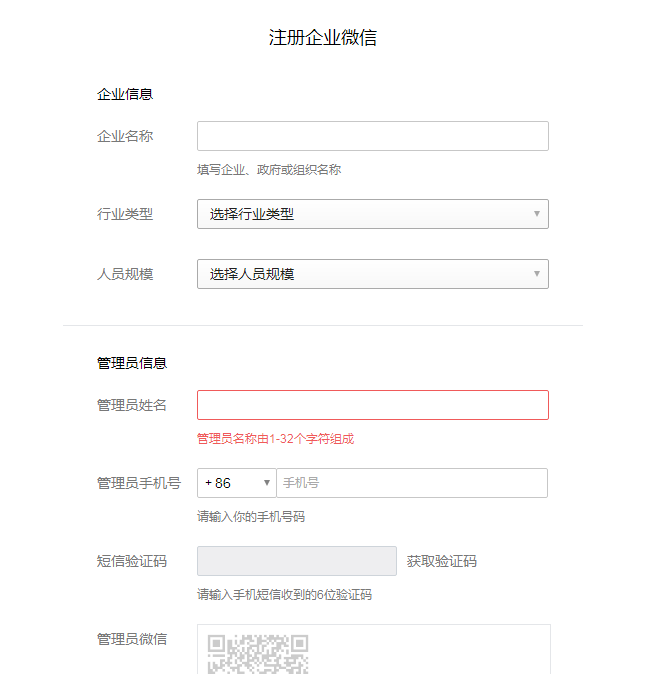This screenshot has width=649, height=674.
Task: Click the red 管理员名称由1-32个字符组成 error message
Action: click(275, 439)
